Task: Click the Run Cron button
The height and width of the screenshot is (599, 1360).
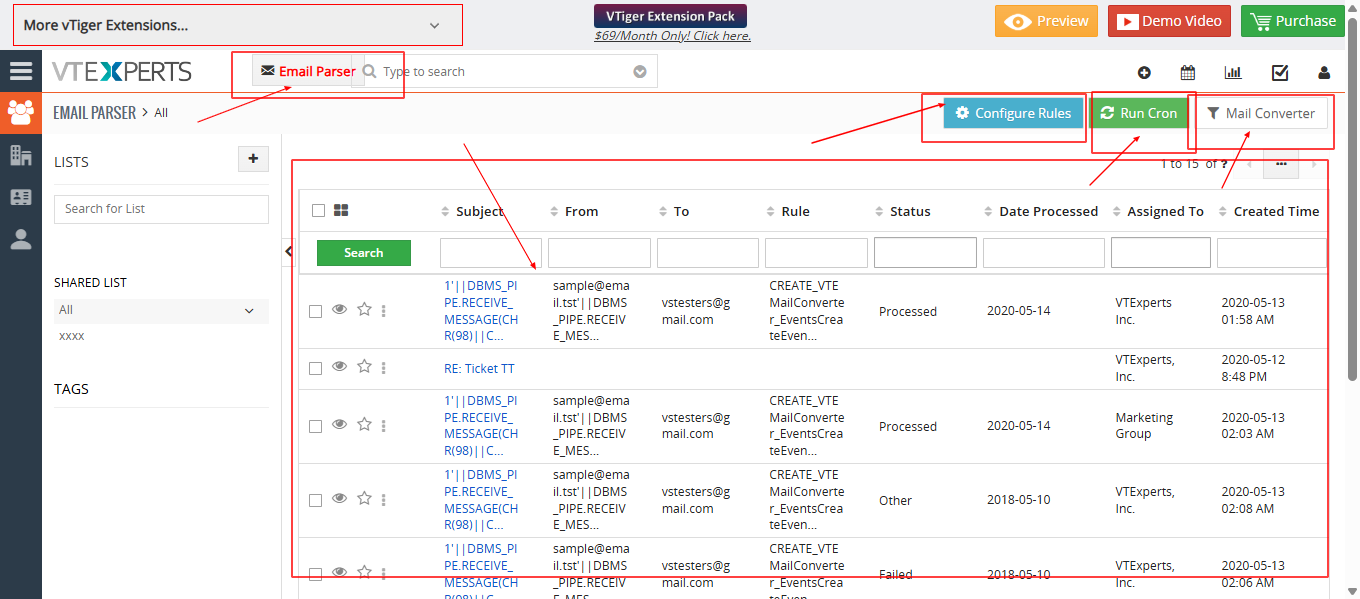Action: (1138, 113)
